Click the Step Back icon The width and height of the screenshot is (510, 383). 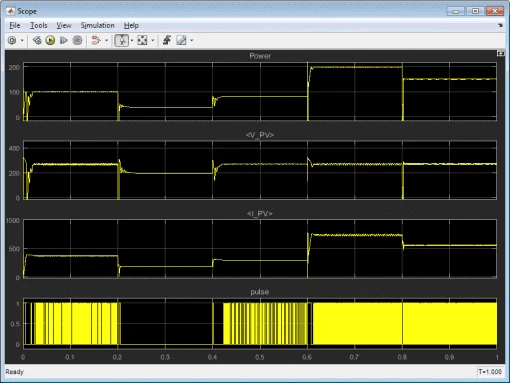coord(37,40)
